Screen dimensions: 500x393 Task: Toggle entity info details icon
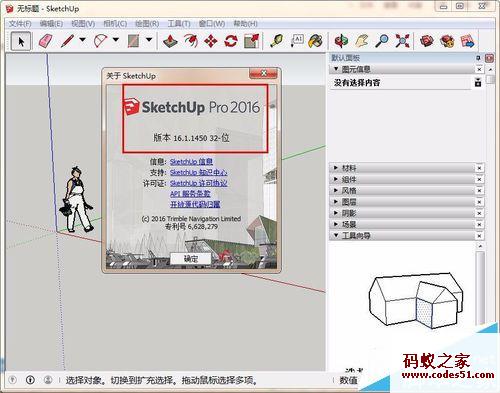(478, 82)
